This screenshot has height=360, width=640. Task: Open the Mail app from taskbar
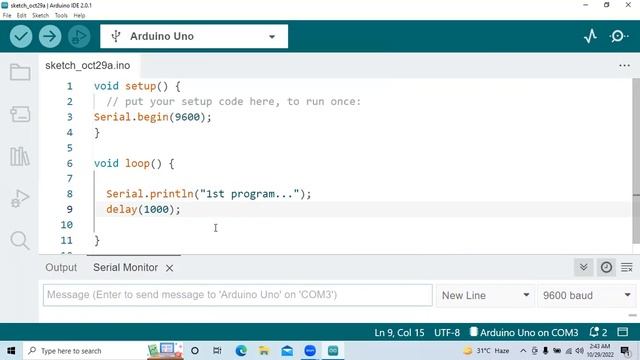click(287, 351)
